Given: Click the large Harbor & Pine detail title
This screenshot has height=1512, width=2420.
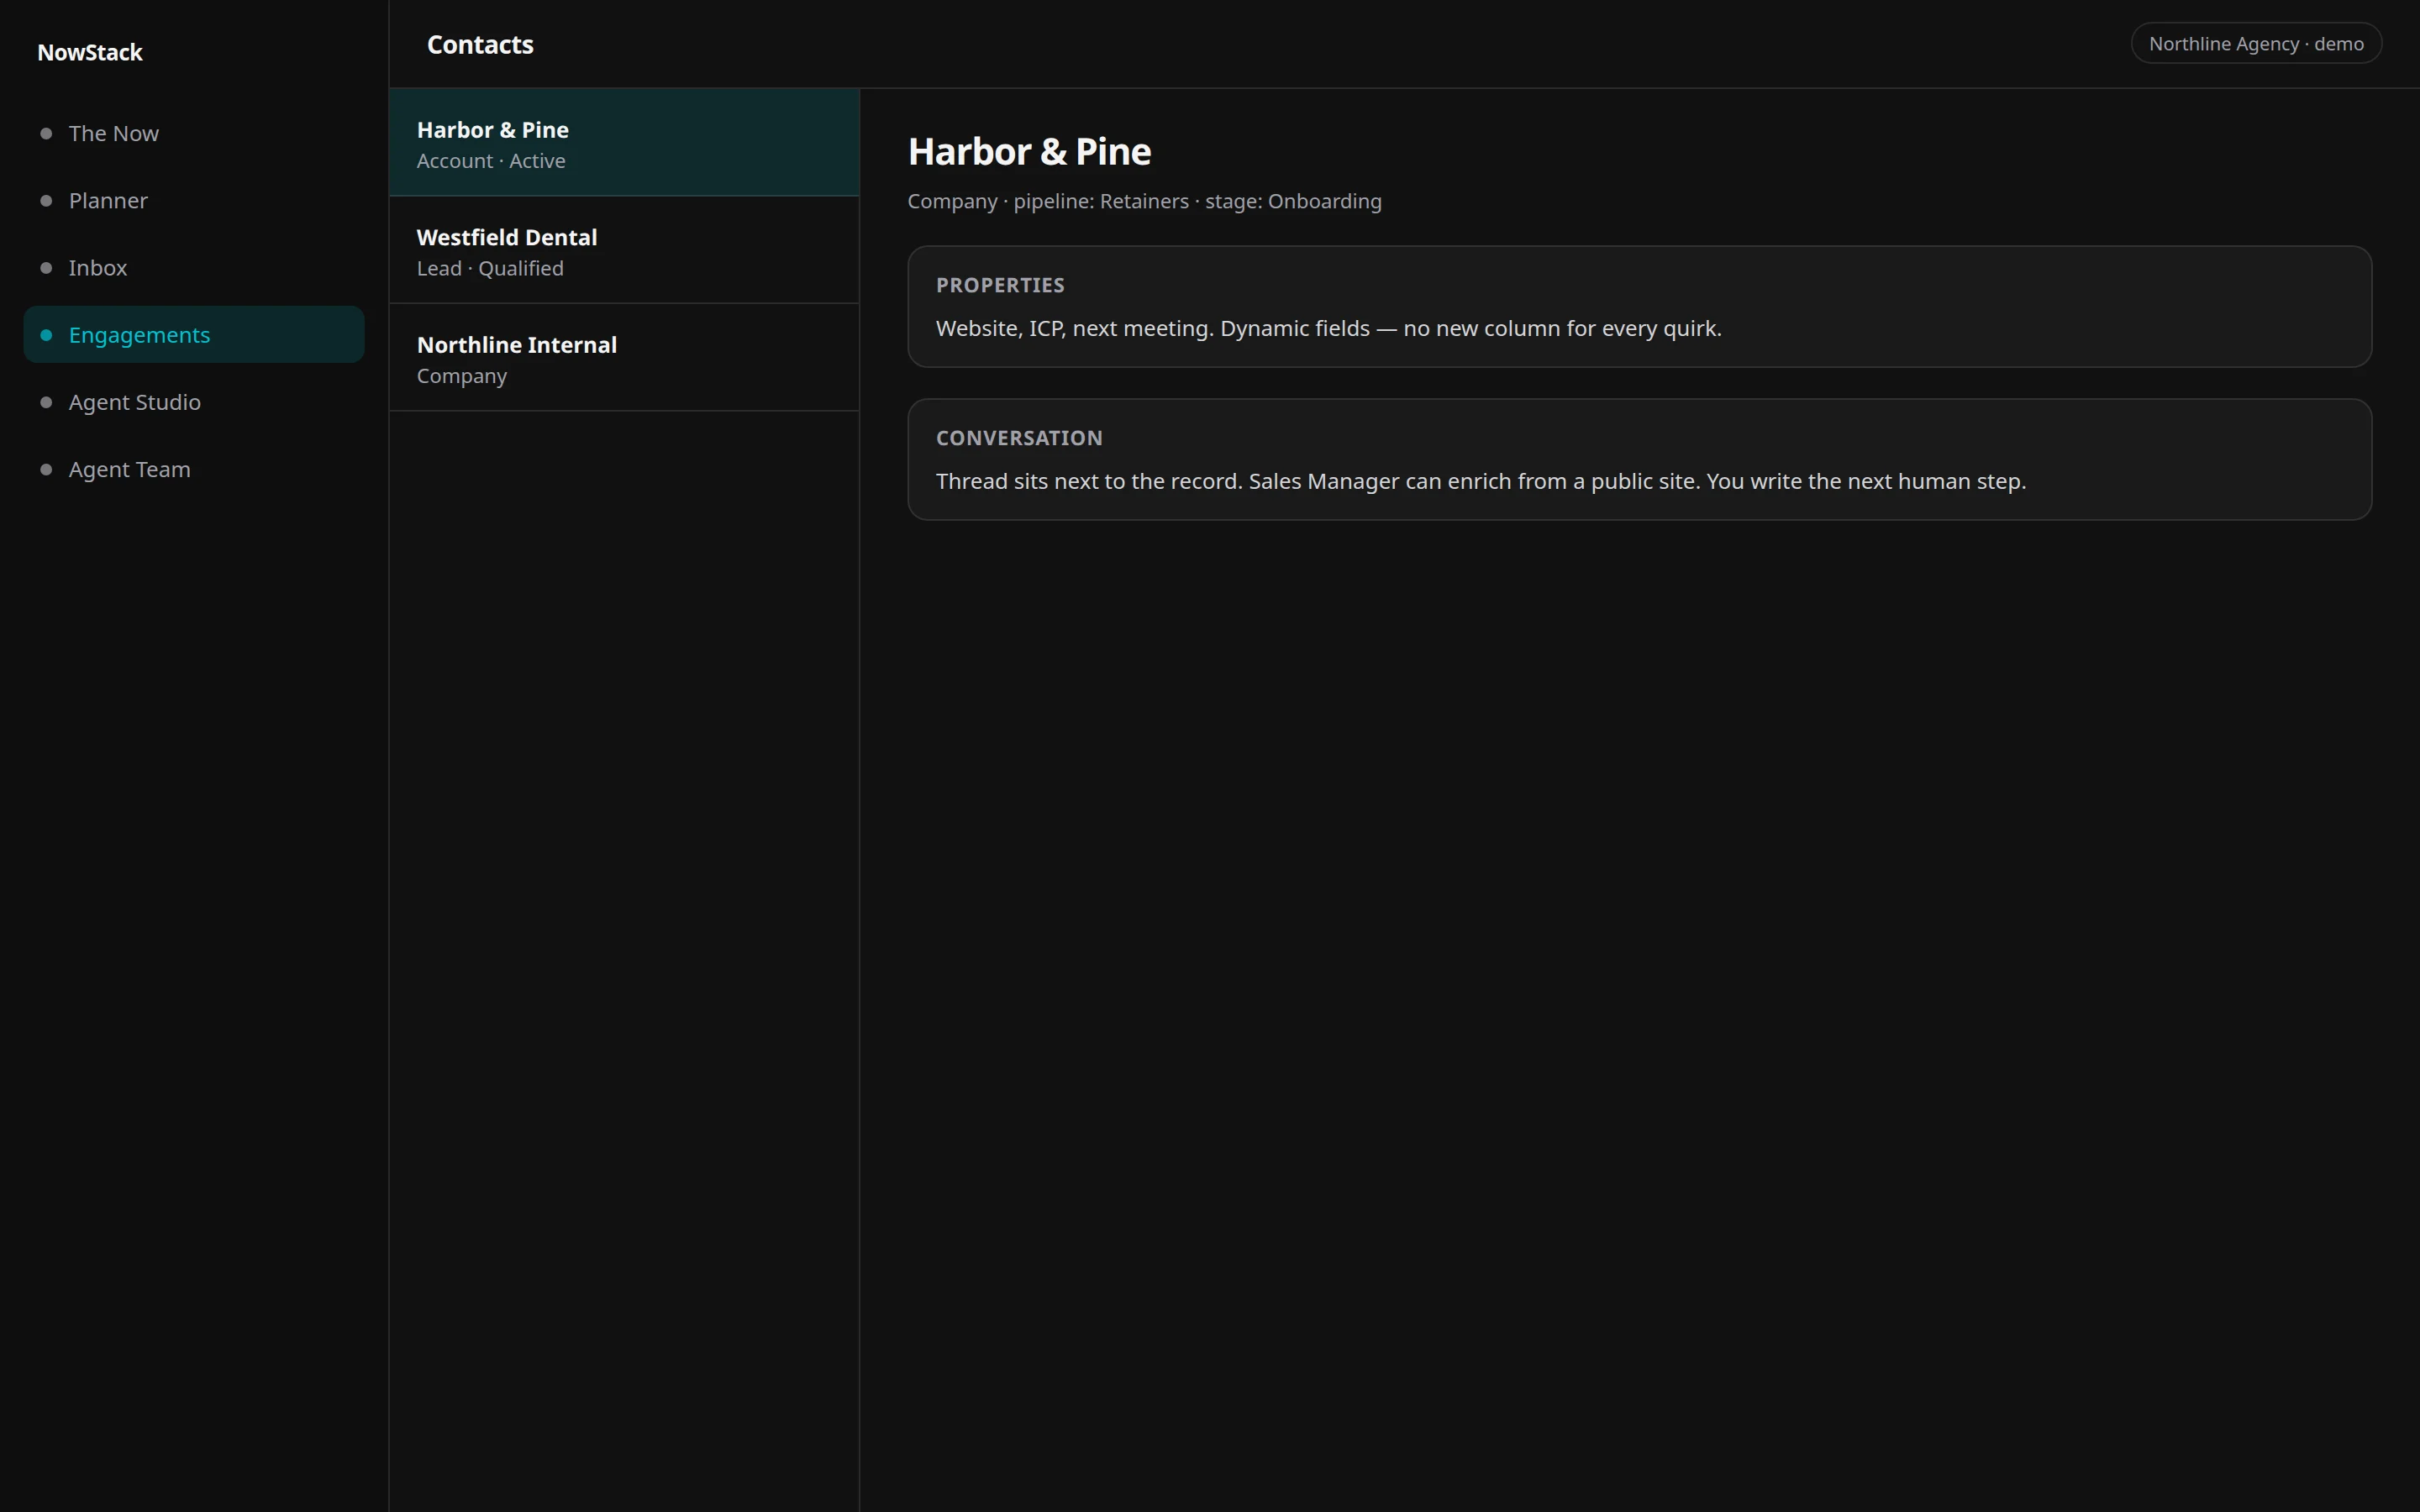Looking at the screenshot, I should 1029,151.
